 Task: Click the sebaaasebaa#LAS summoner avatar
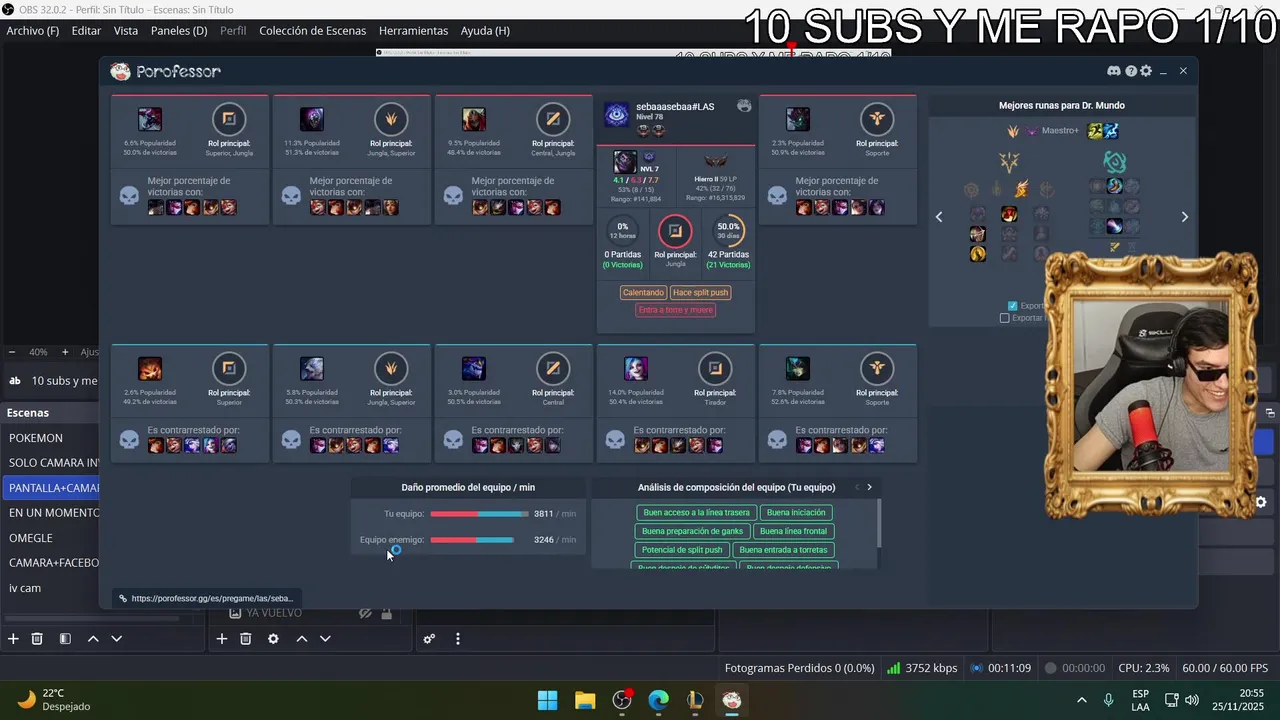point(617,114)
